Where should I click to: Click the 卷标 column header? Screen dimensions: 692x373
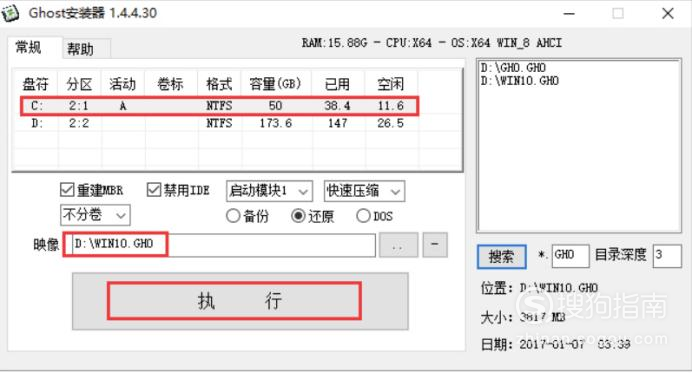click(171, 84)
